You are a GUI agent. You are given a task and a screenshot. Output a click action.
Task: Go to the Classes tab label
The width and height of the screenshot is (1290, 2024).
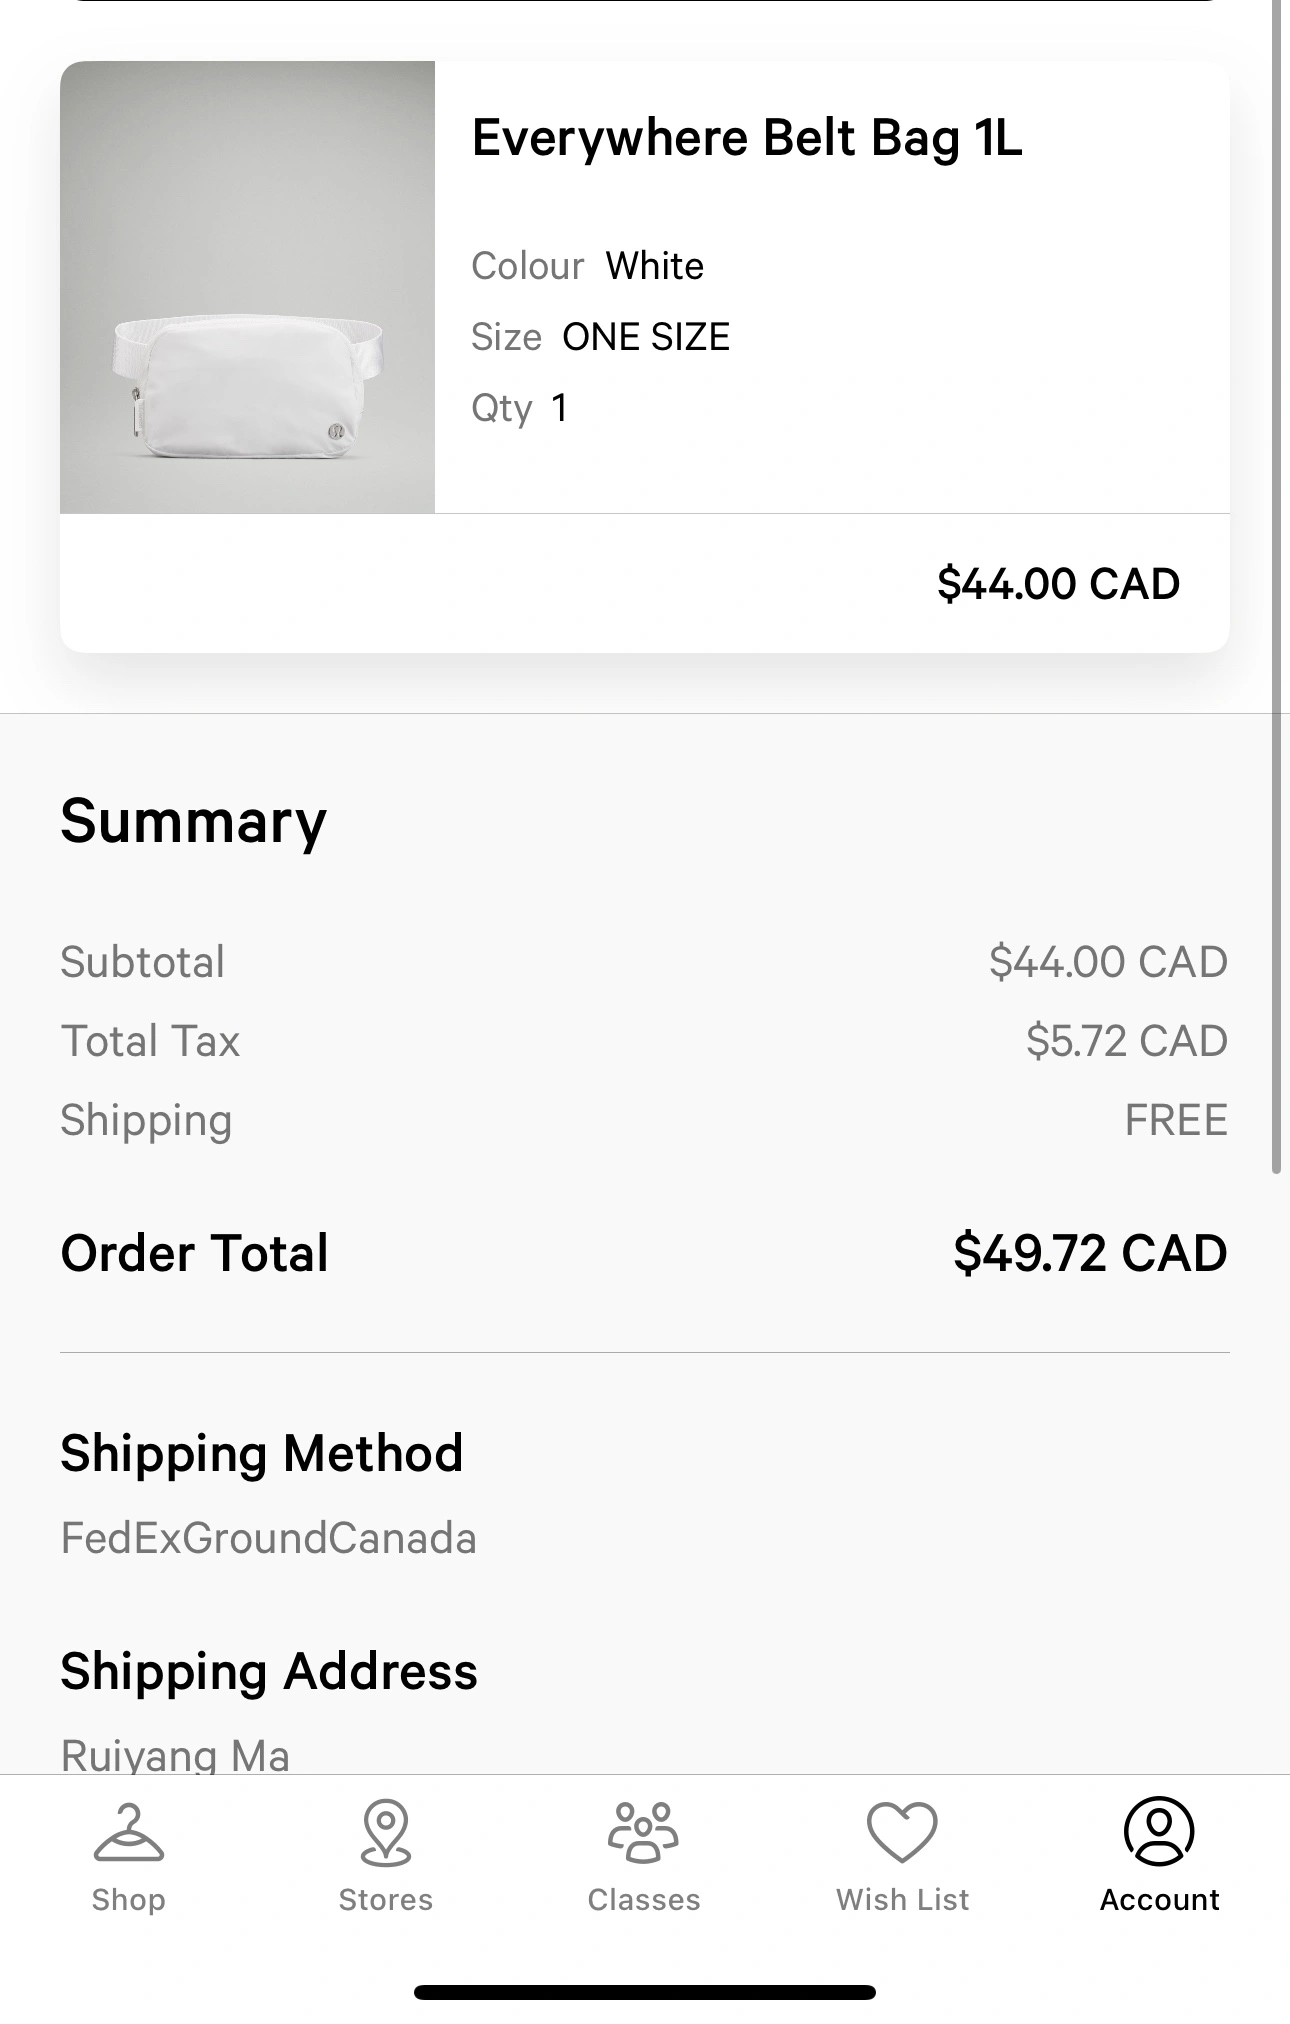[643, 1899]
